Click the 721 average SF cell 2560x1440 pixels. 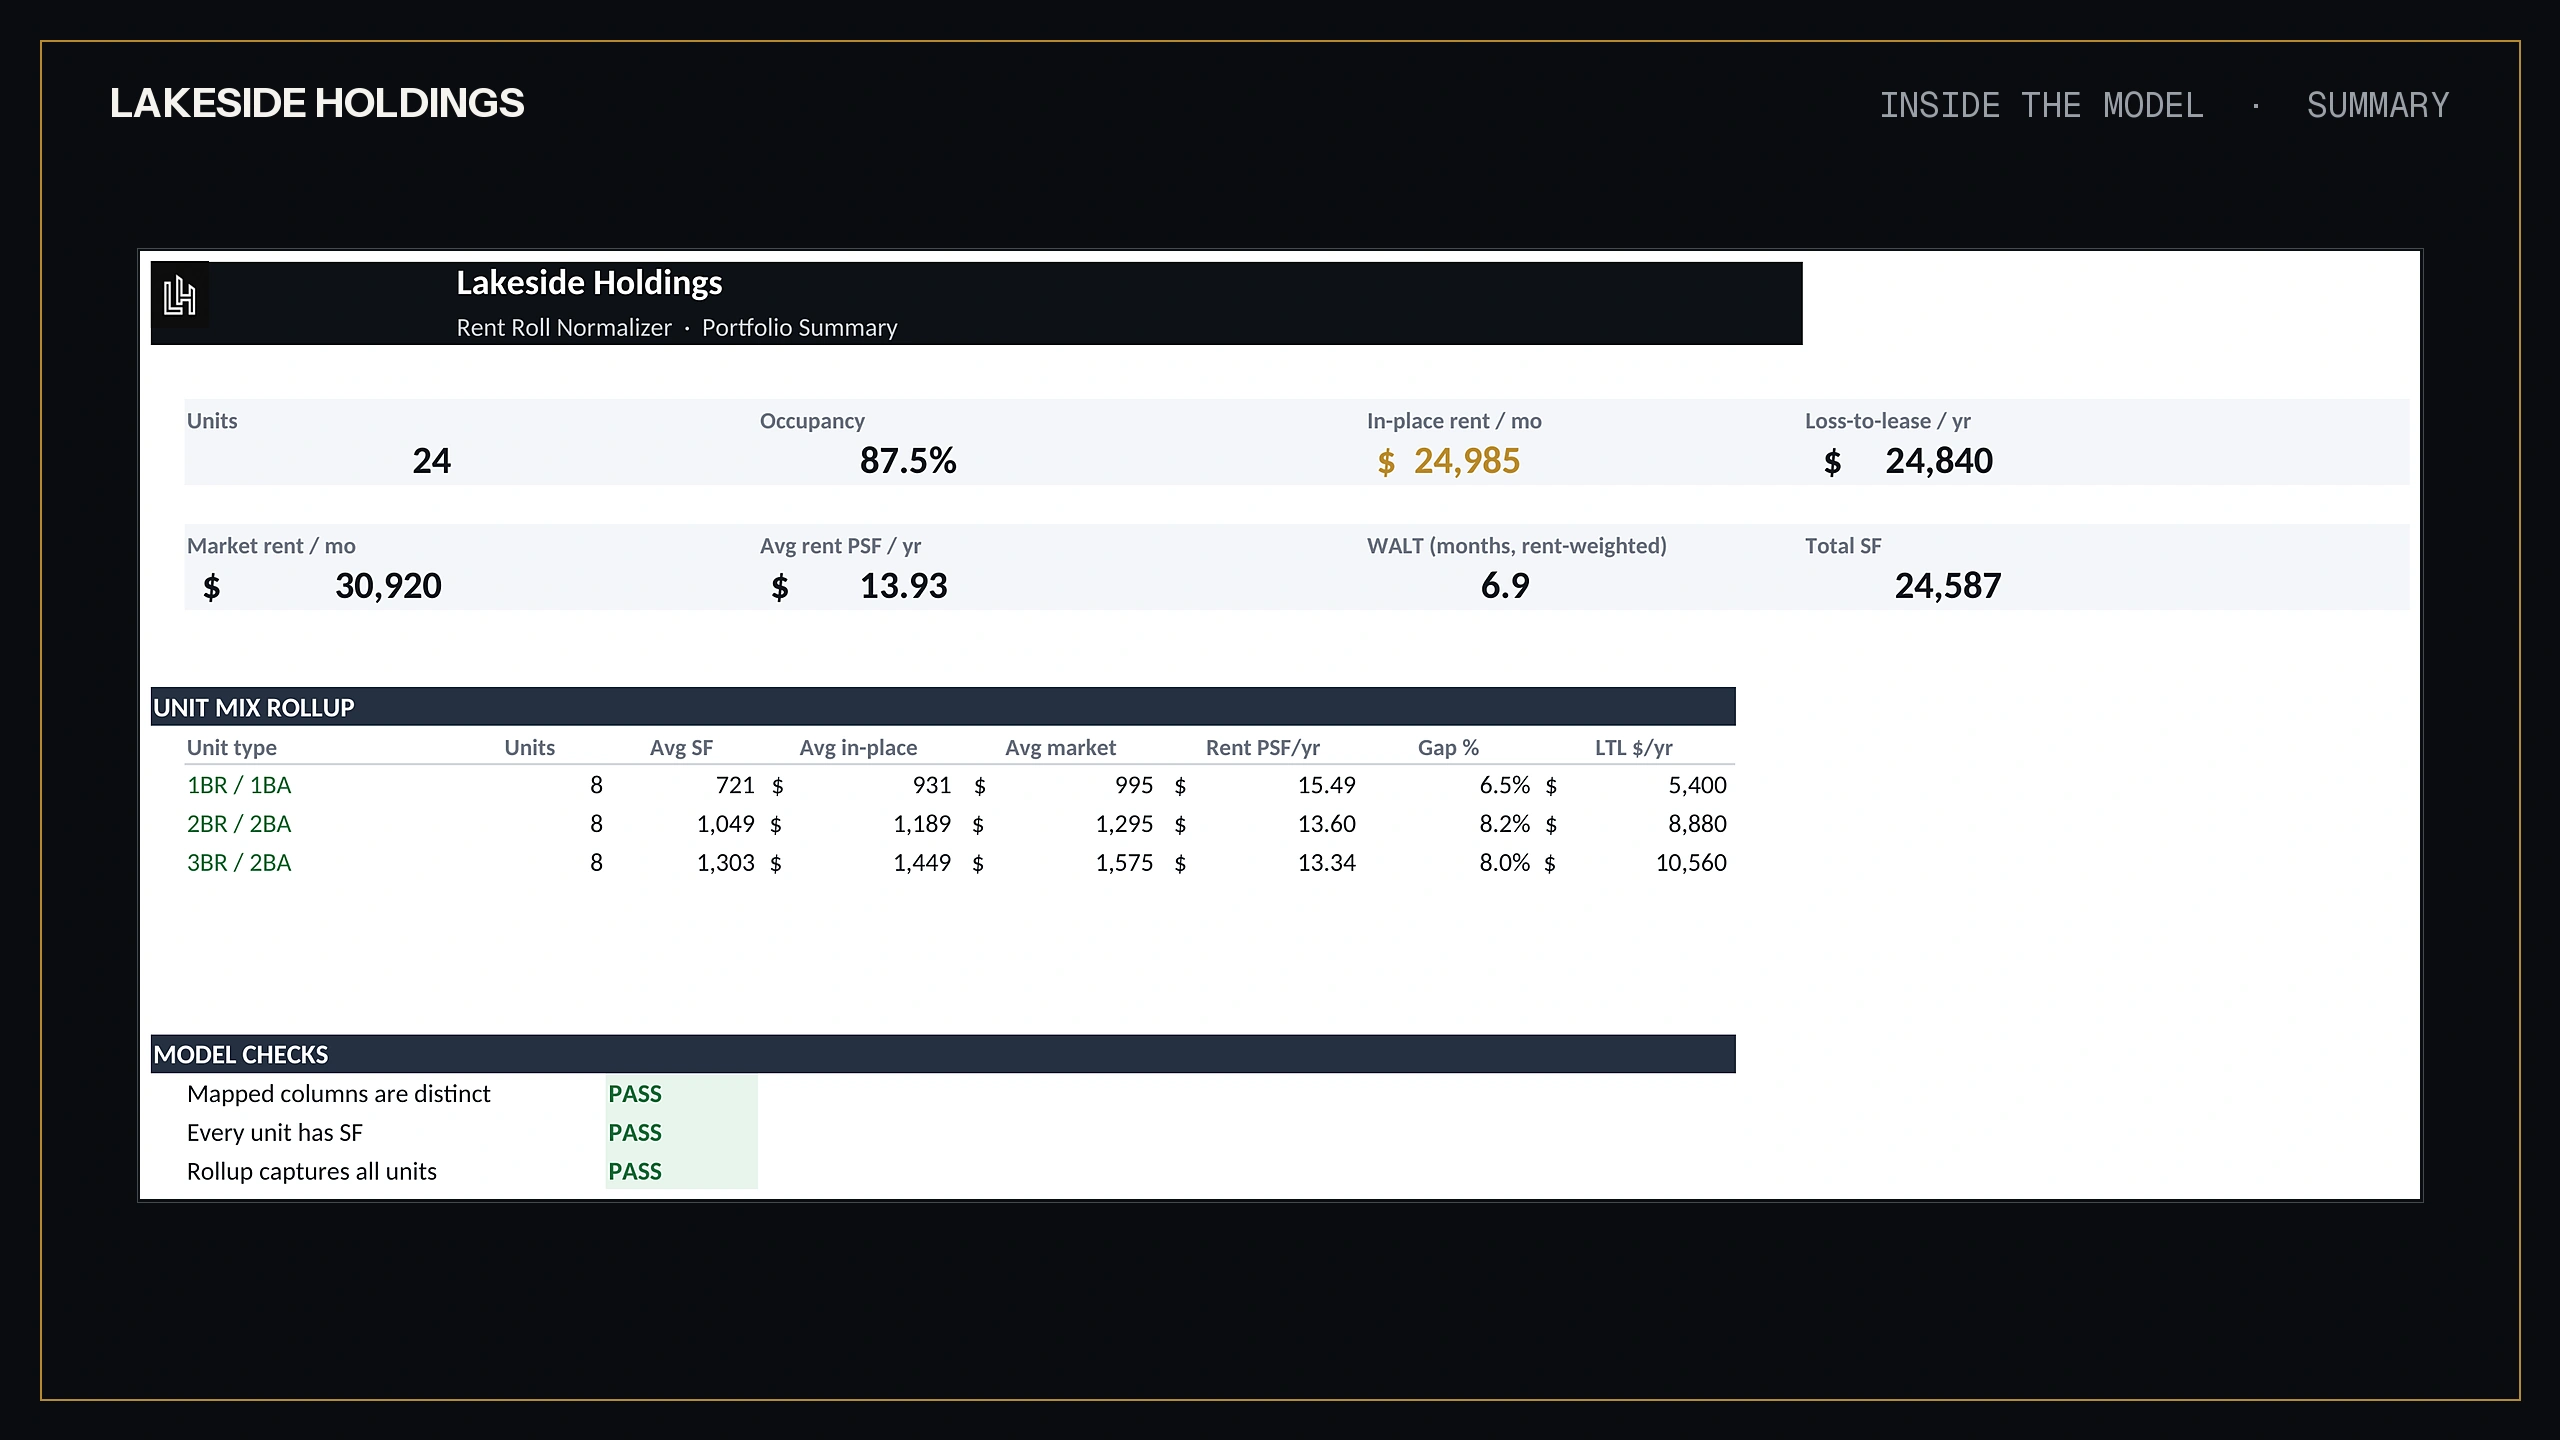tap(735, 786)
